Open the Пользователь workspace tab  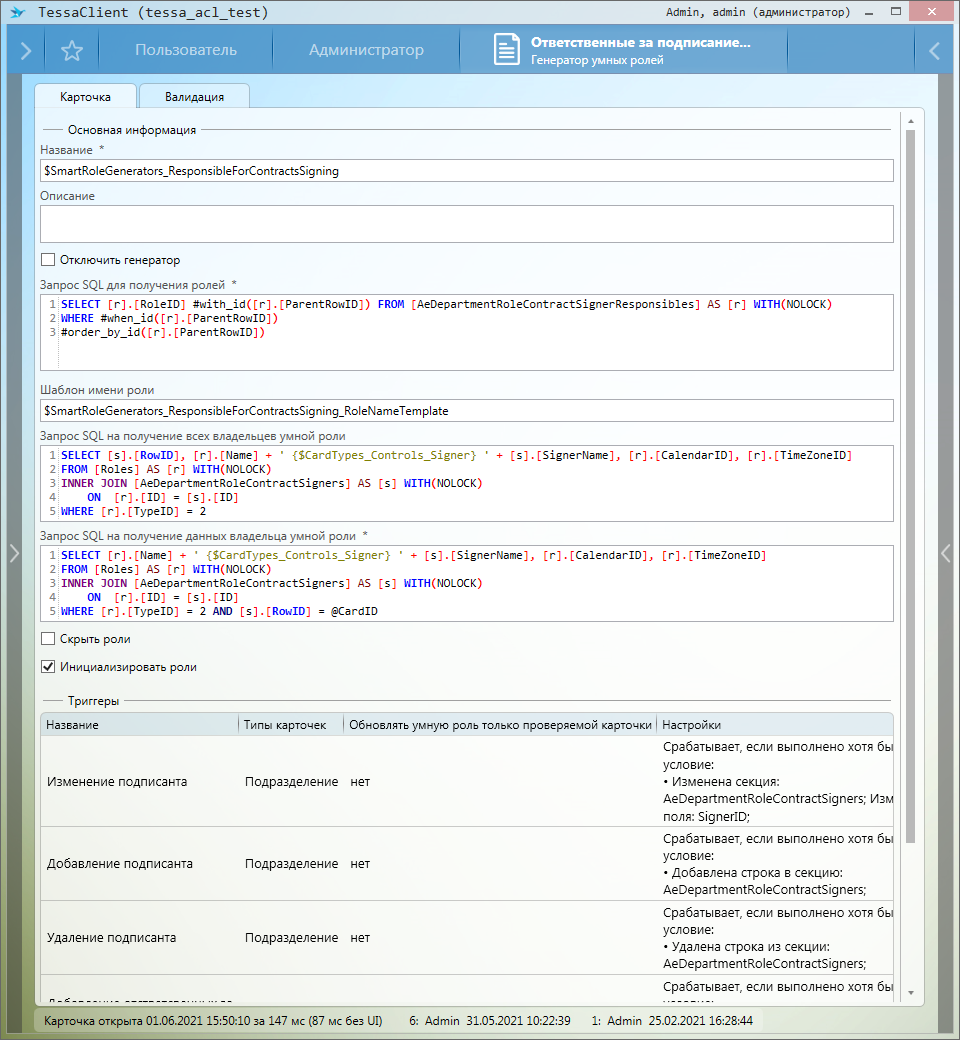(186, 51)
